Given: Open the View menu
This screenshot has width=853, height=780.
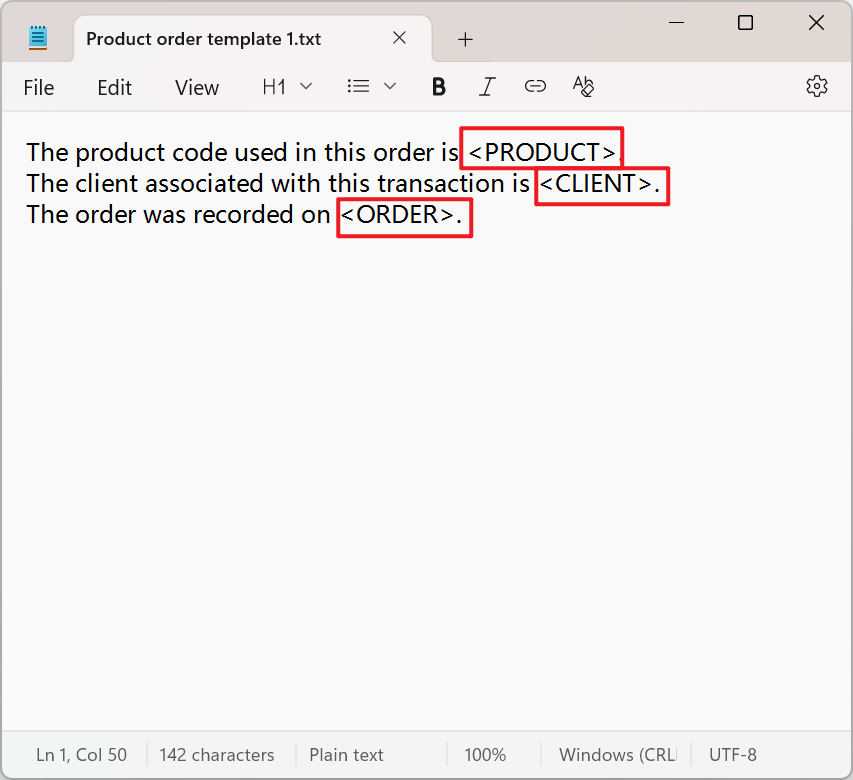Looking at the screenshot, I should (x=196, y=88).
